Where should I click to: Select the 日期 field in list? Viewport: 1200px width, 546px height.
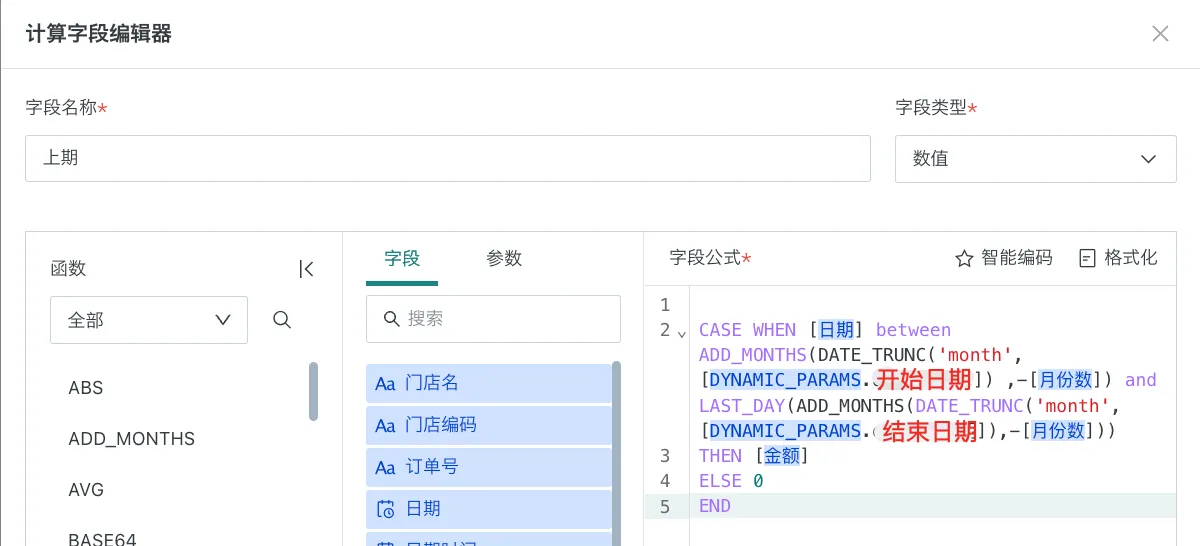[x=488, y=509]
